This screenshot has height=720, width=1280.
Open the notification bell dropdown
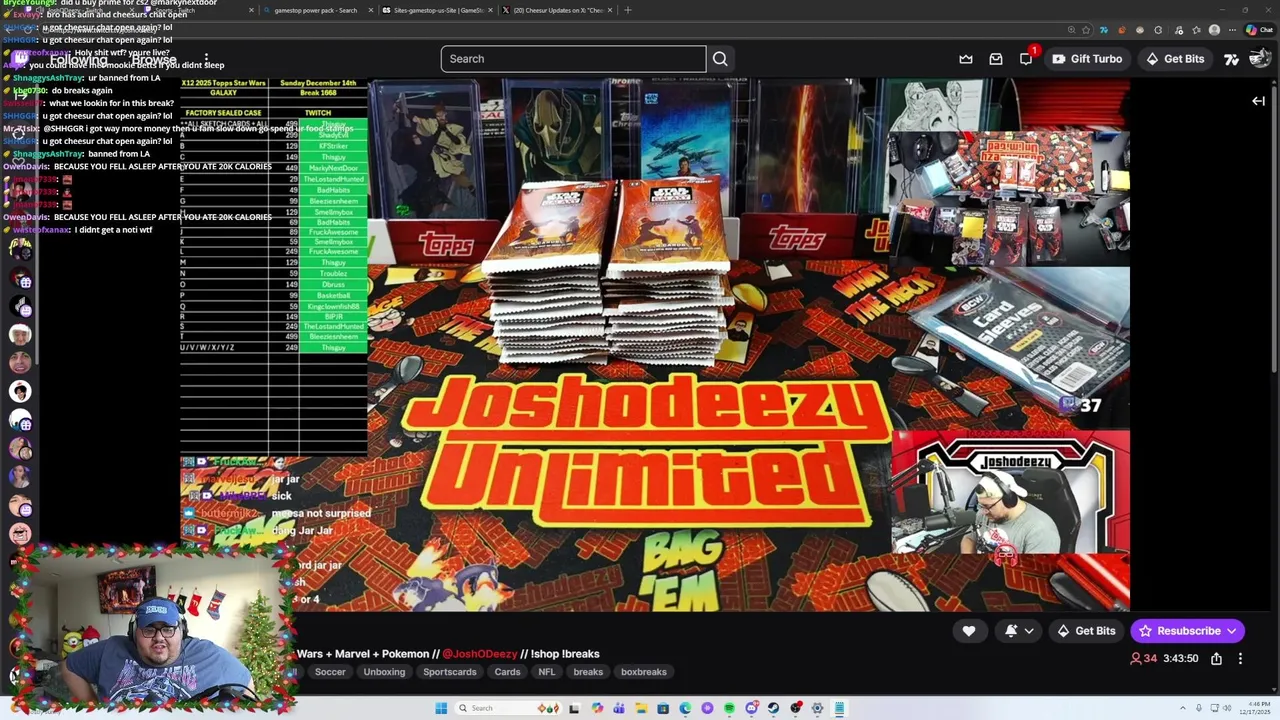(1020, 631)
